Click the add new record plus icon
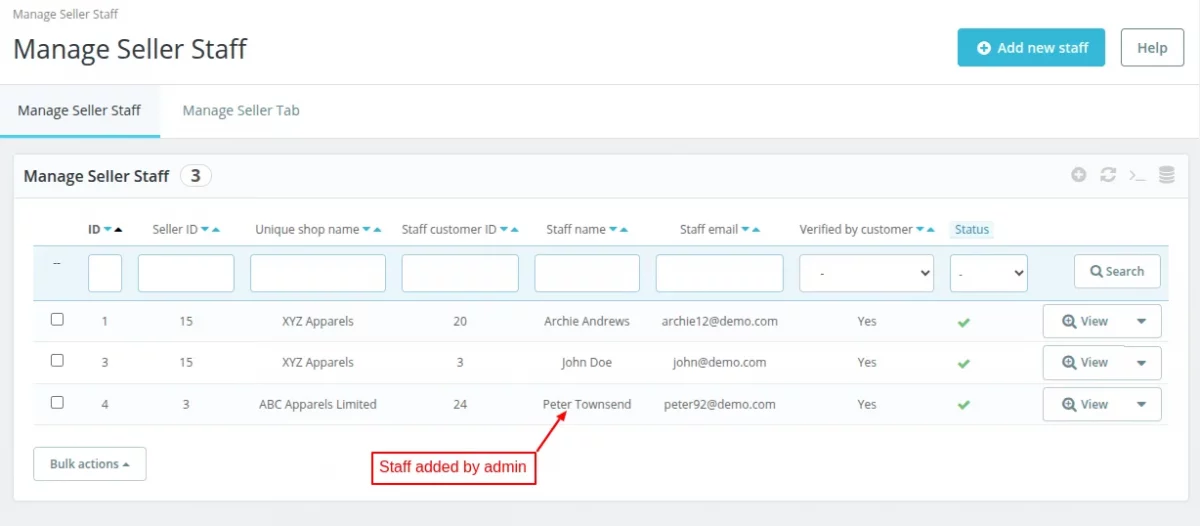 [1078, 175]
